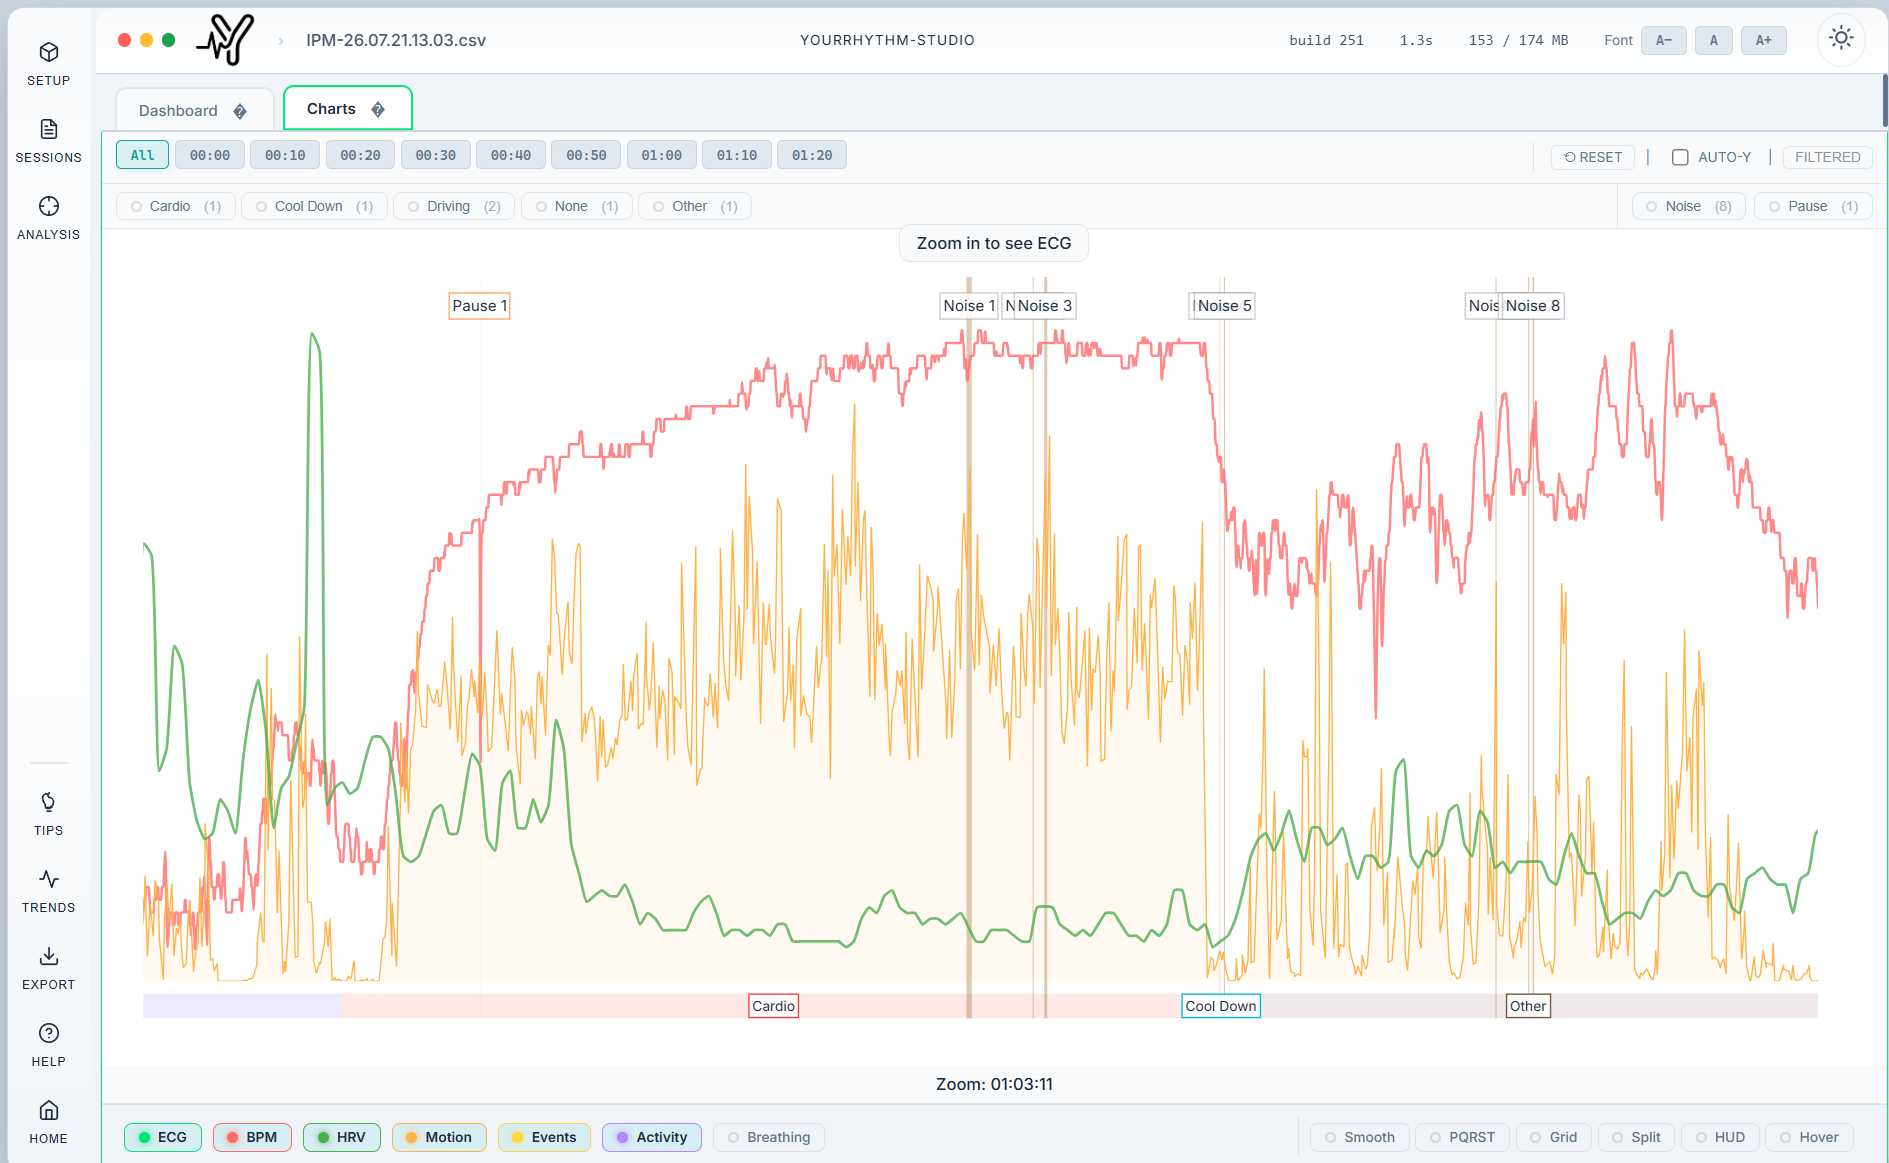Toggle the light/dark theme sun icon
Image resolution: width=1889 pixels, height=1163 pixels.
click(1841, 39)
